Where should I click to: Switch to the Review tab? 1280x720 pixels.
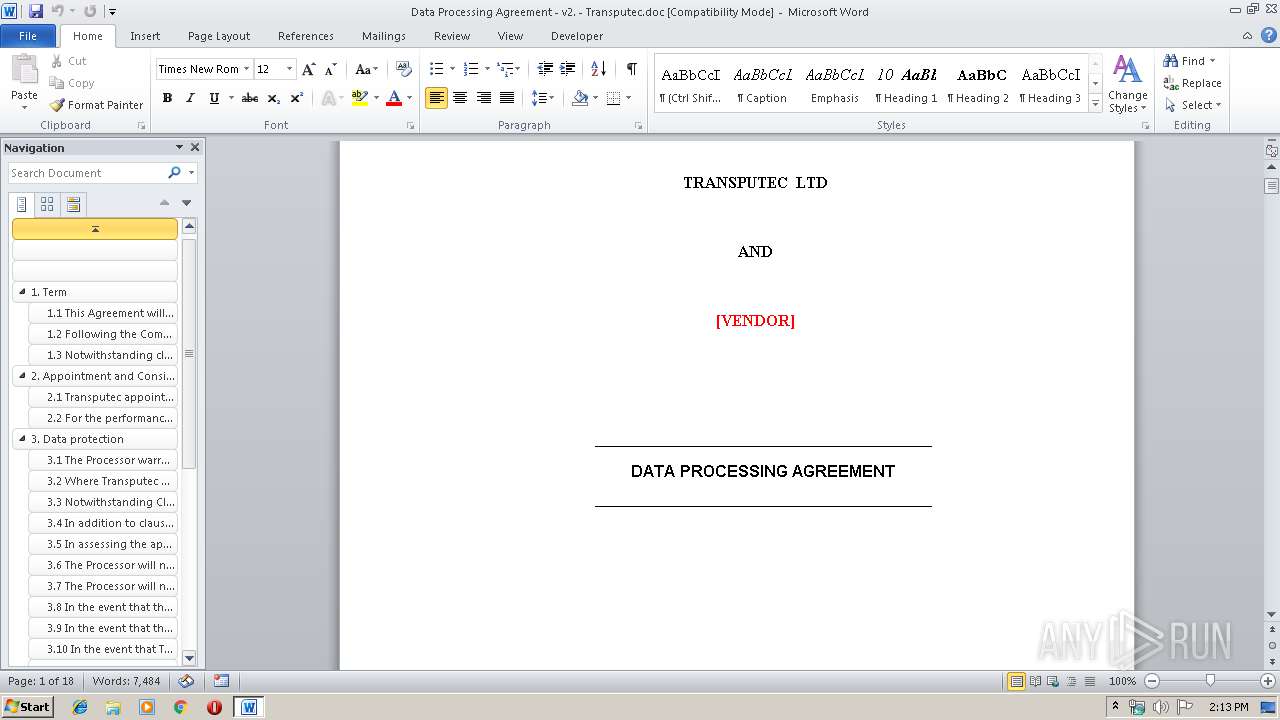click(x=452, y=36)
